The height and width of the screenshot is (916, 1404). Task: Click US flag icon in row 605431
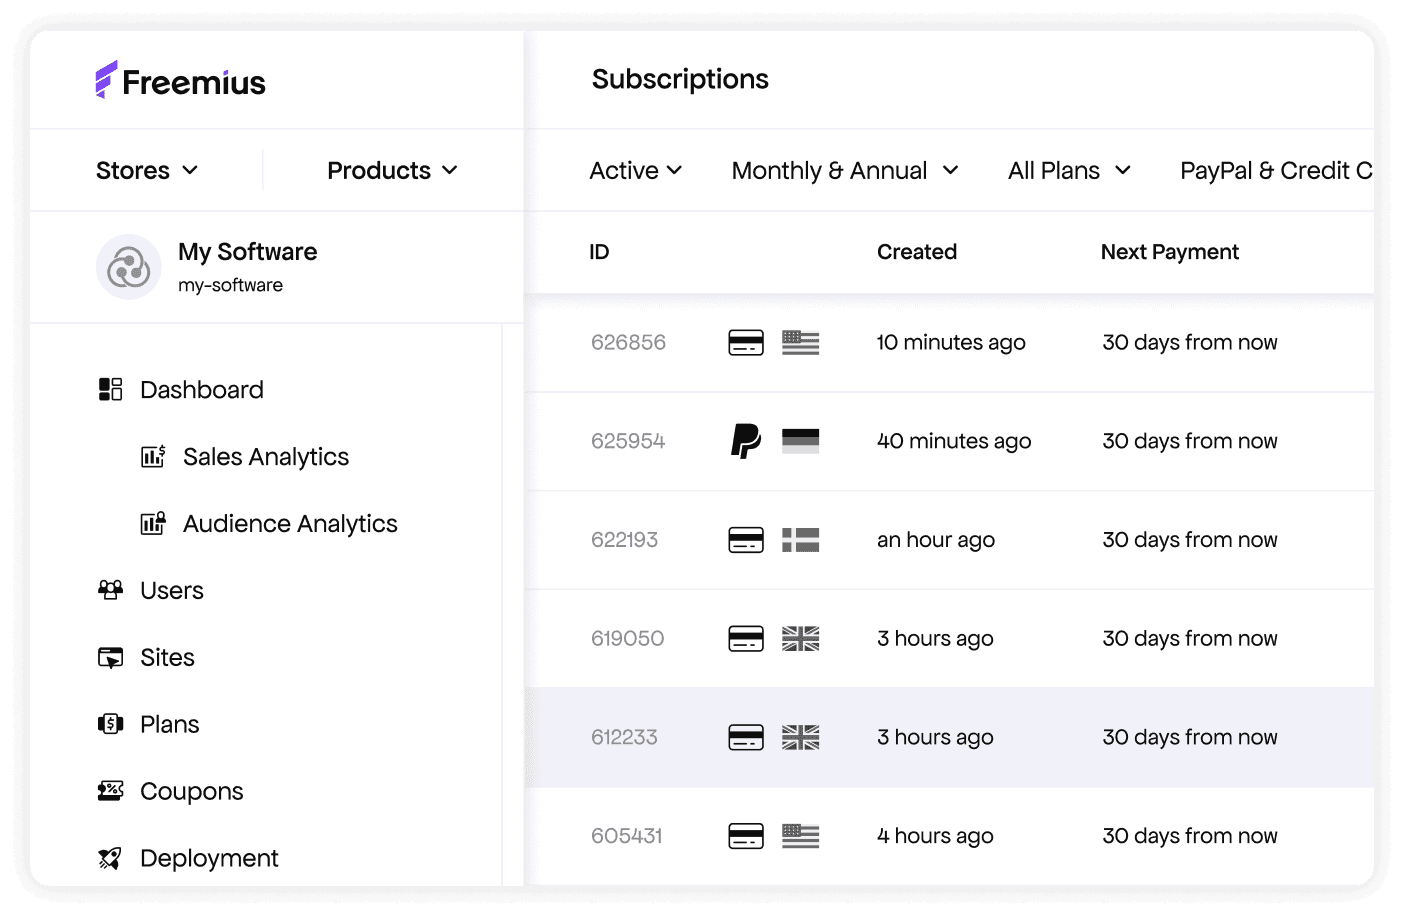800,836
